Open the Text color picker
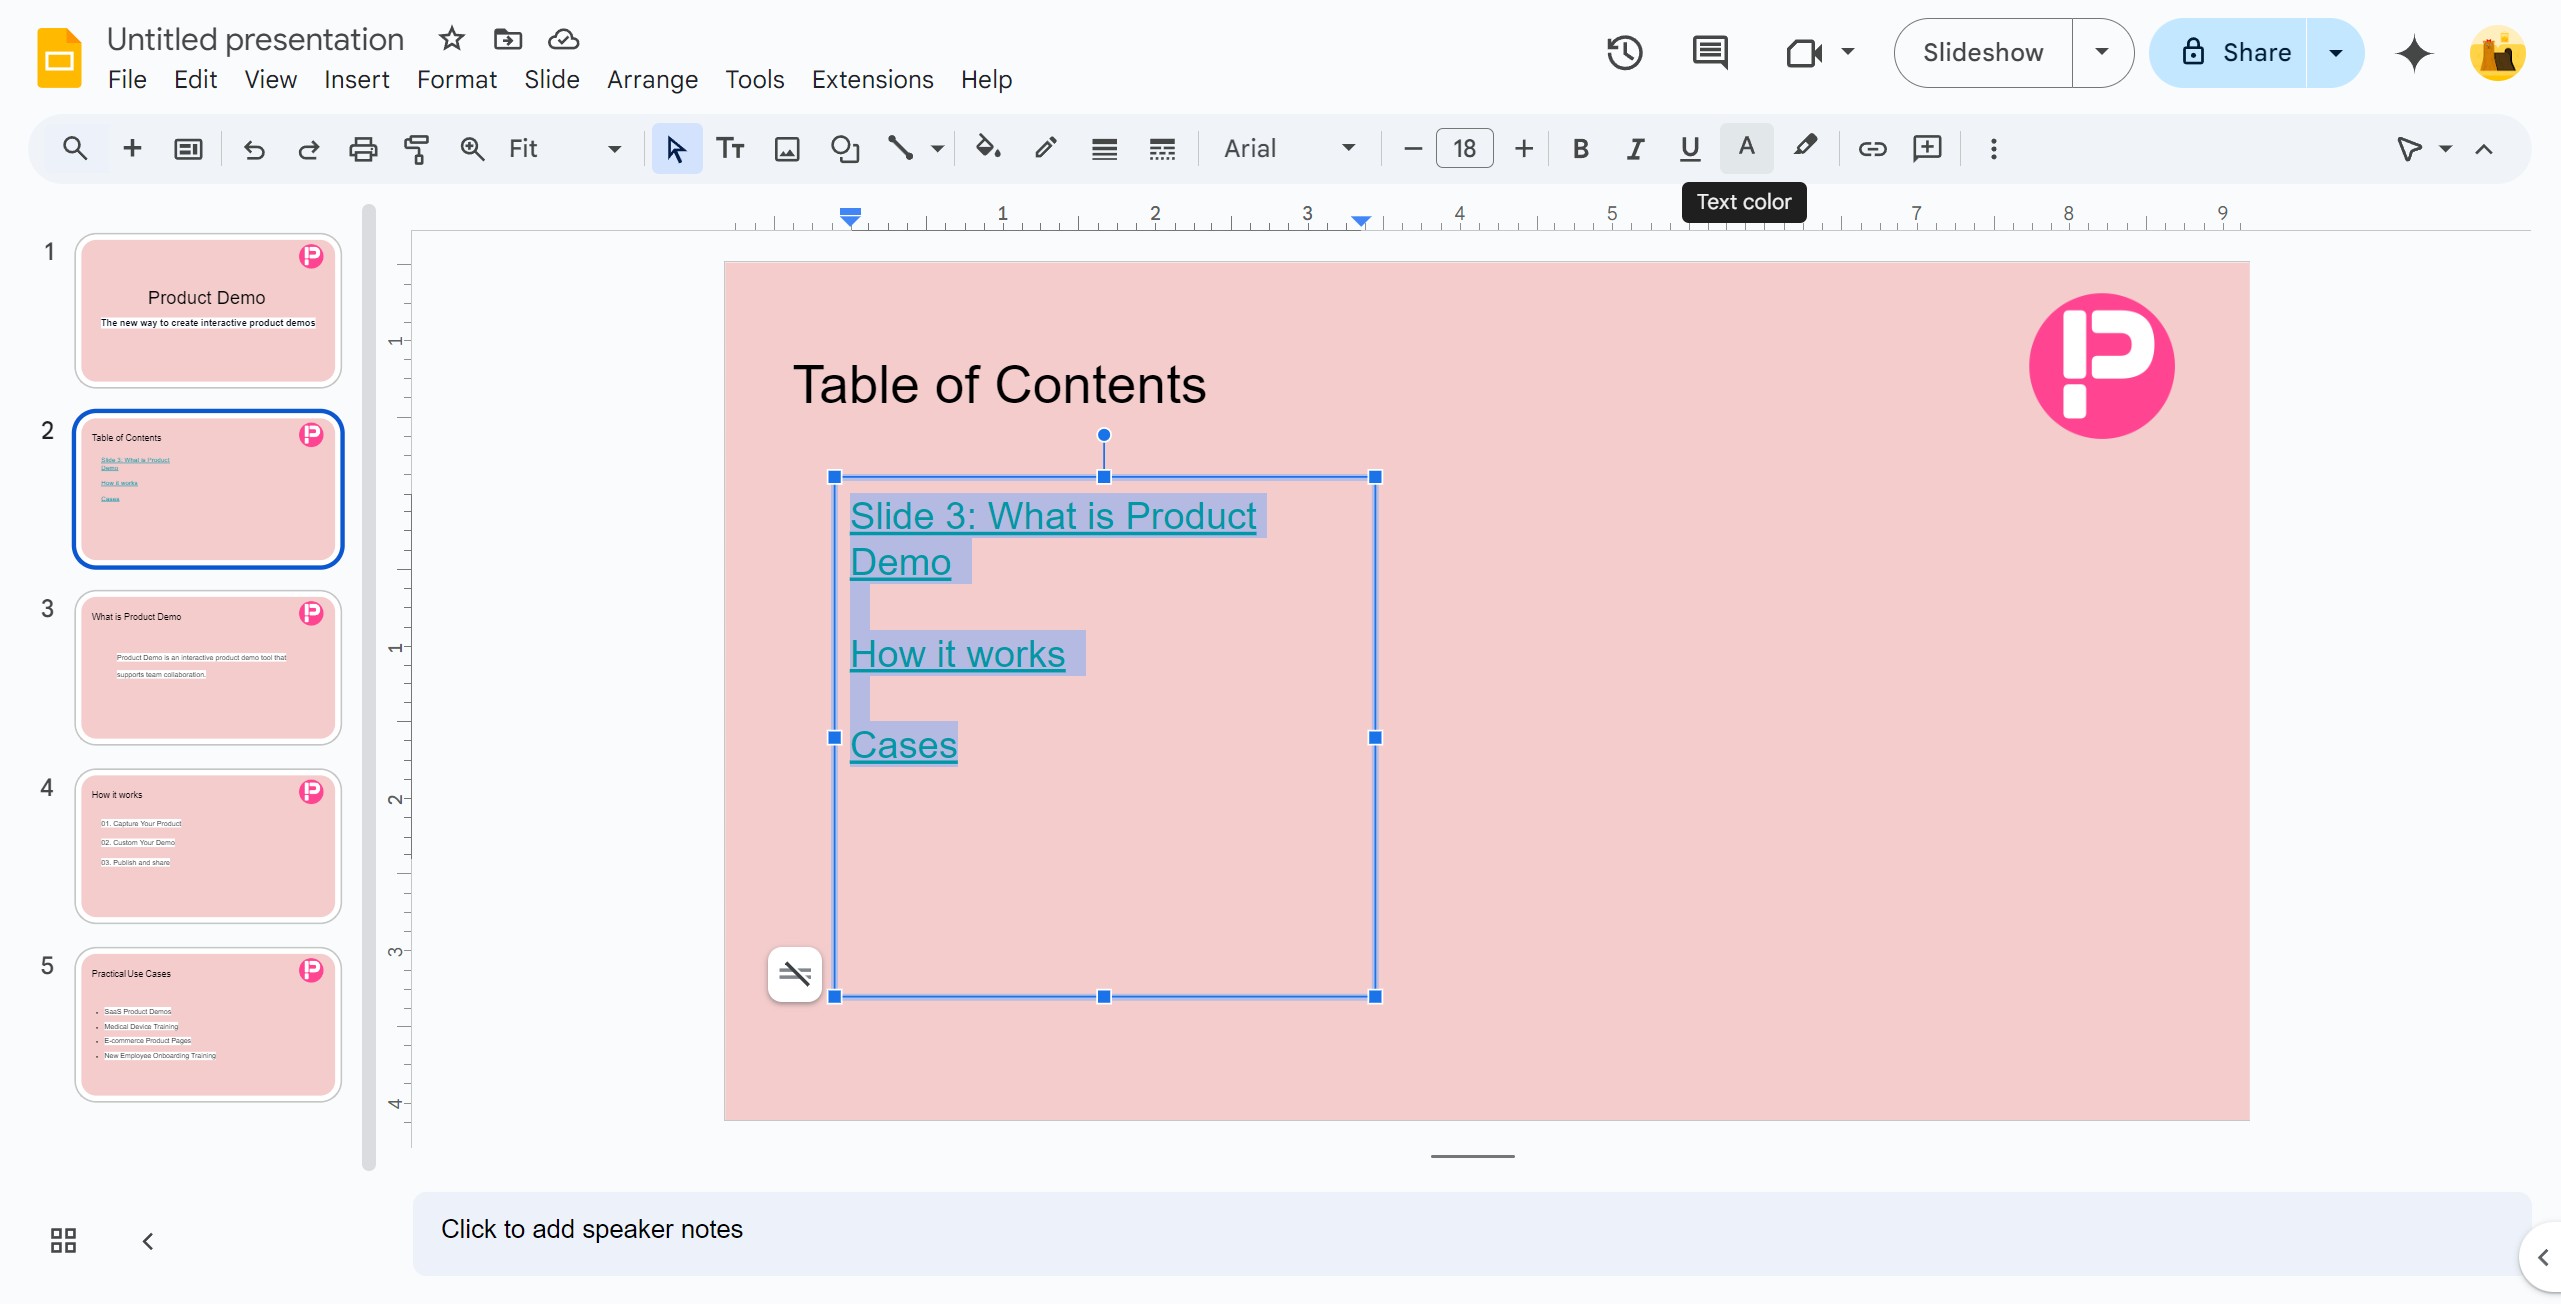 tap(1746, 149)
